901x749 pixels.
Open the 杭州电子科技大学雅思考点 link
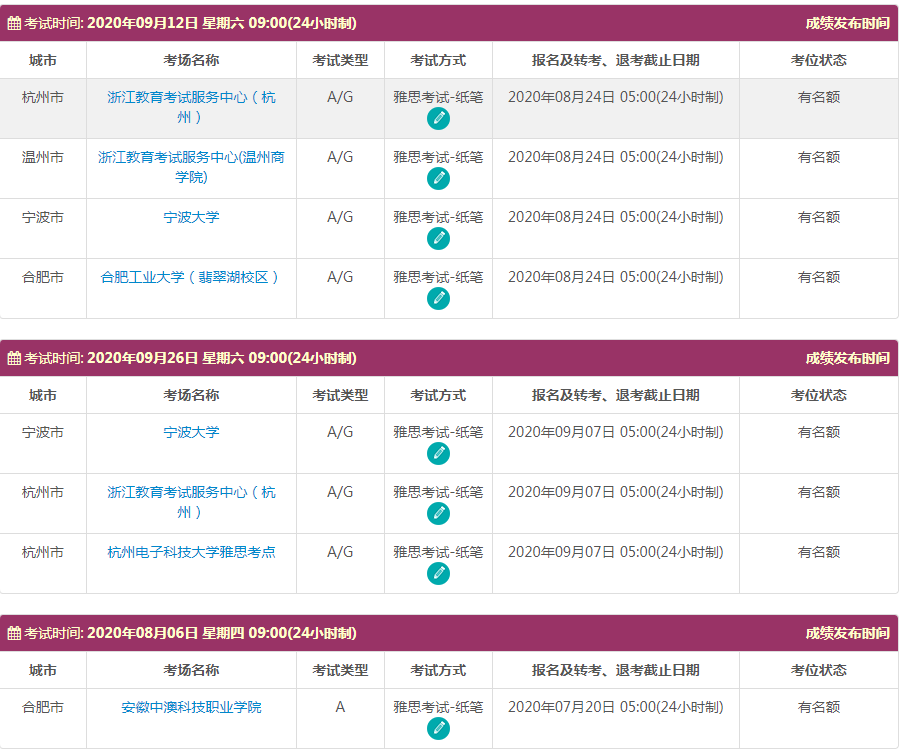tap(190, 551)
